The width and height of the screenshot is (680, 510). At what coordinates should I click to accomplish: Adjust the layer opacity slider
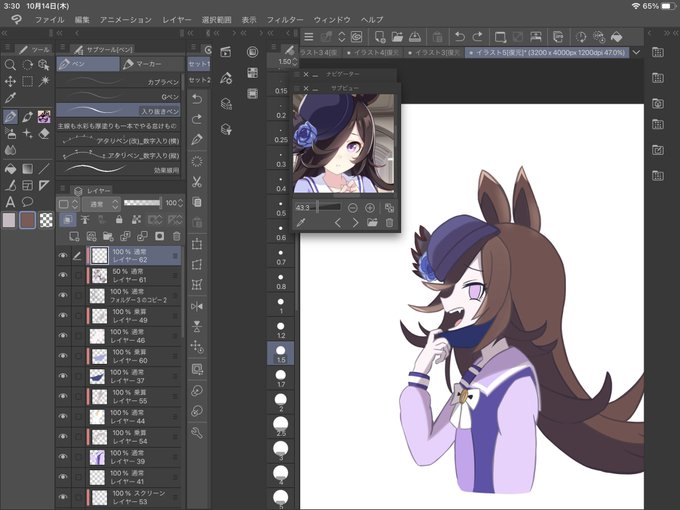click(142, 203)
